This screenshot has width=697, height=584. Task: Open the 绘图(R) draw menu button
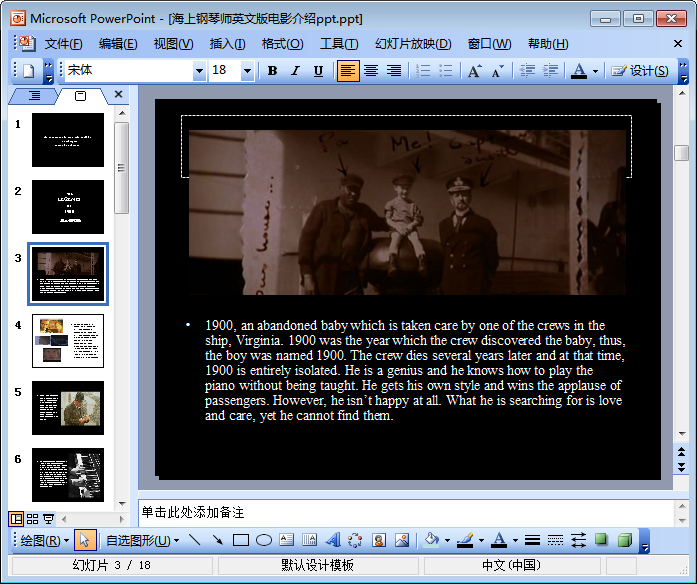tap(44, 541)
